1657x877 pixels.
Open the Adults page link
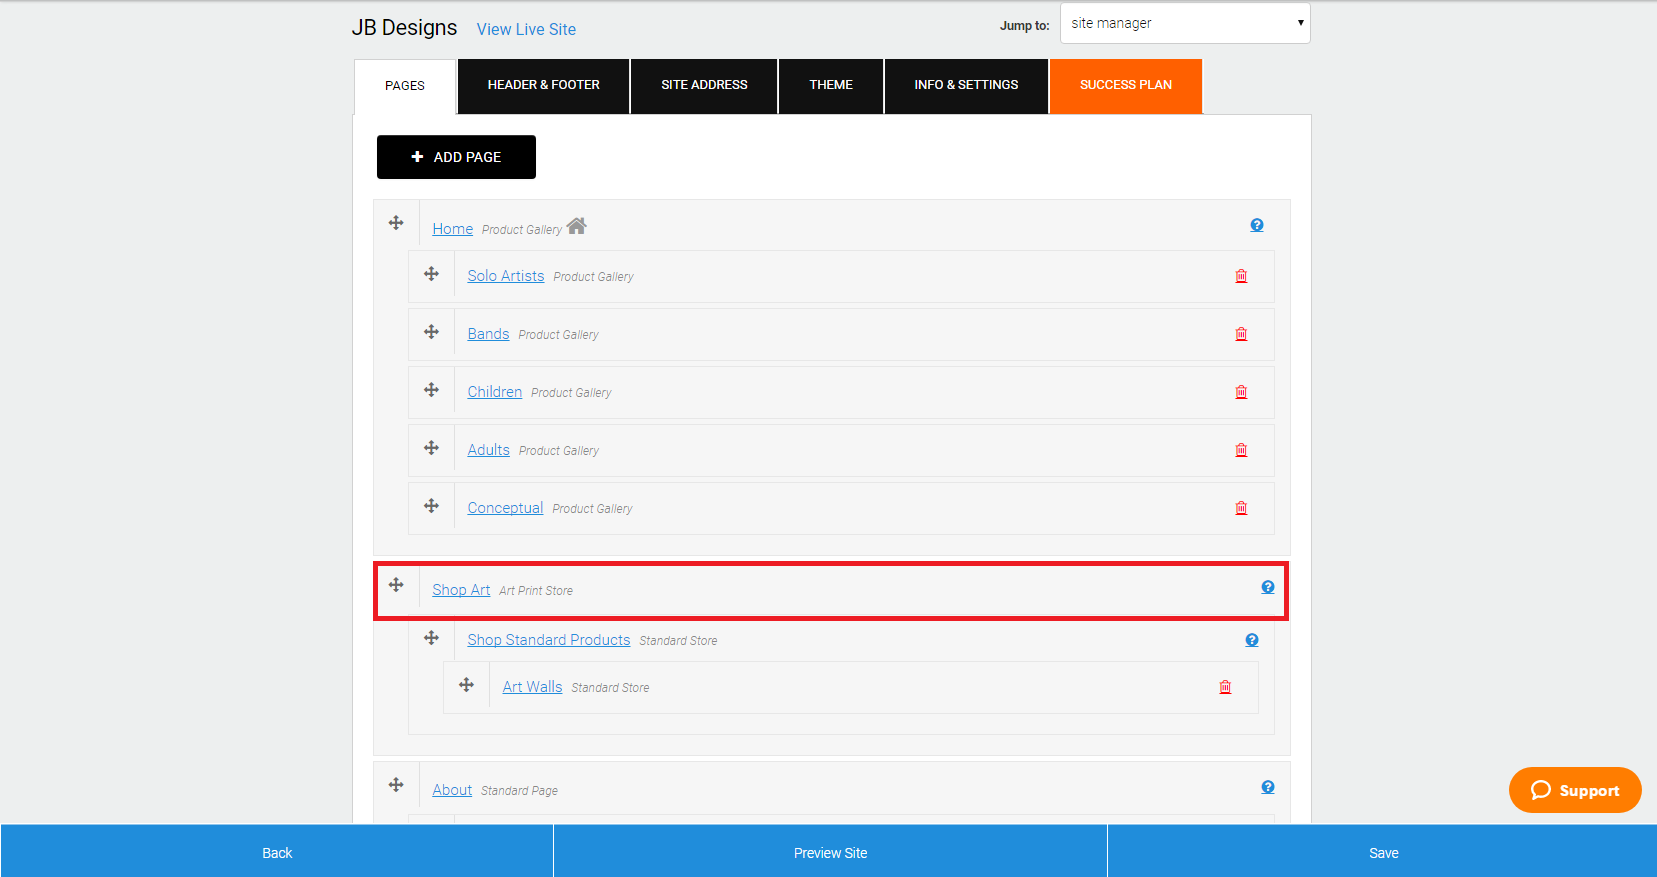(x=488, y=450)
